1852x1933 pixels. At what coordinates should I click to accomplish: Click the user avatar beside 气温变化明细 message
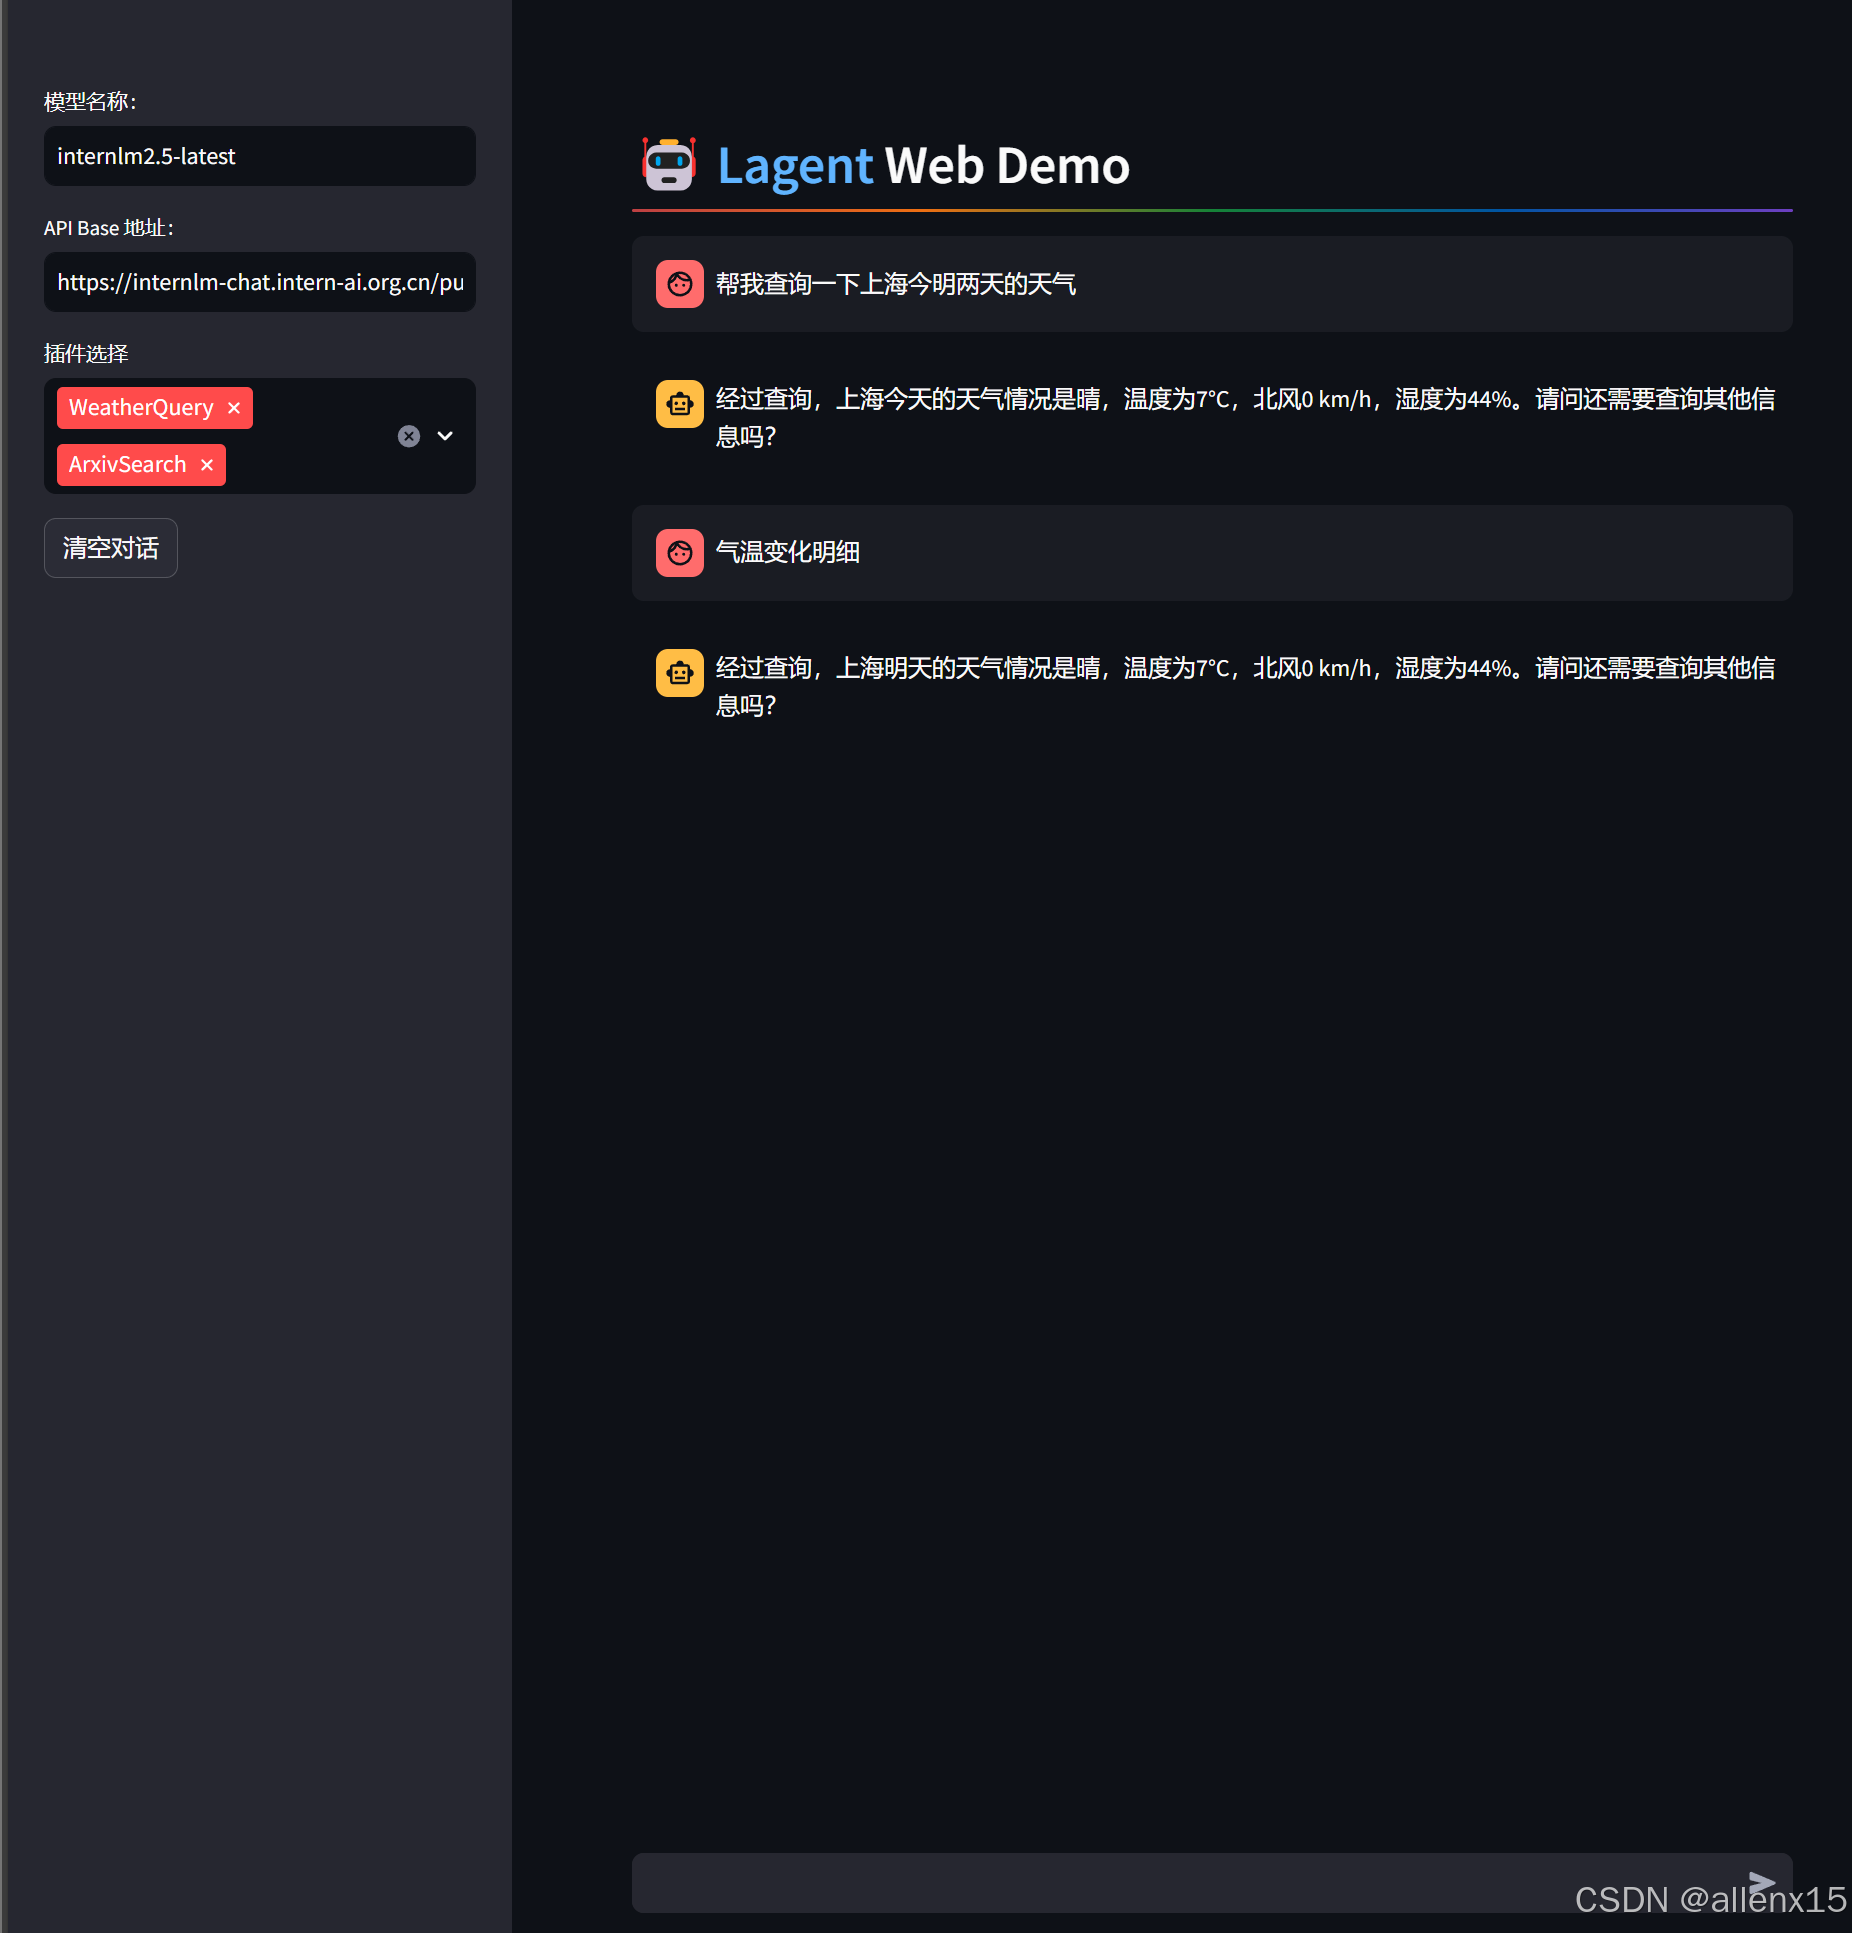pos(680,552)
